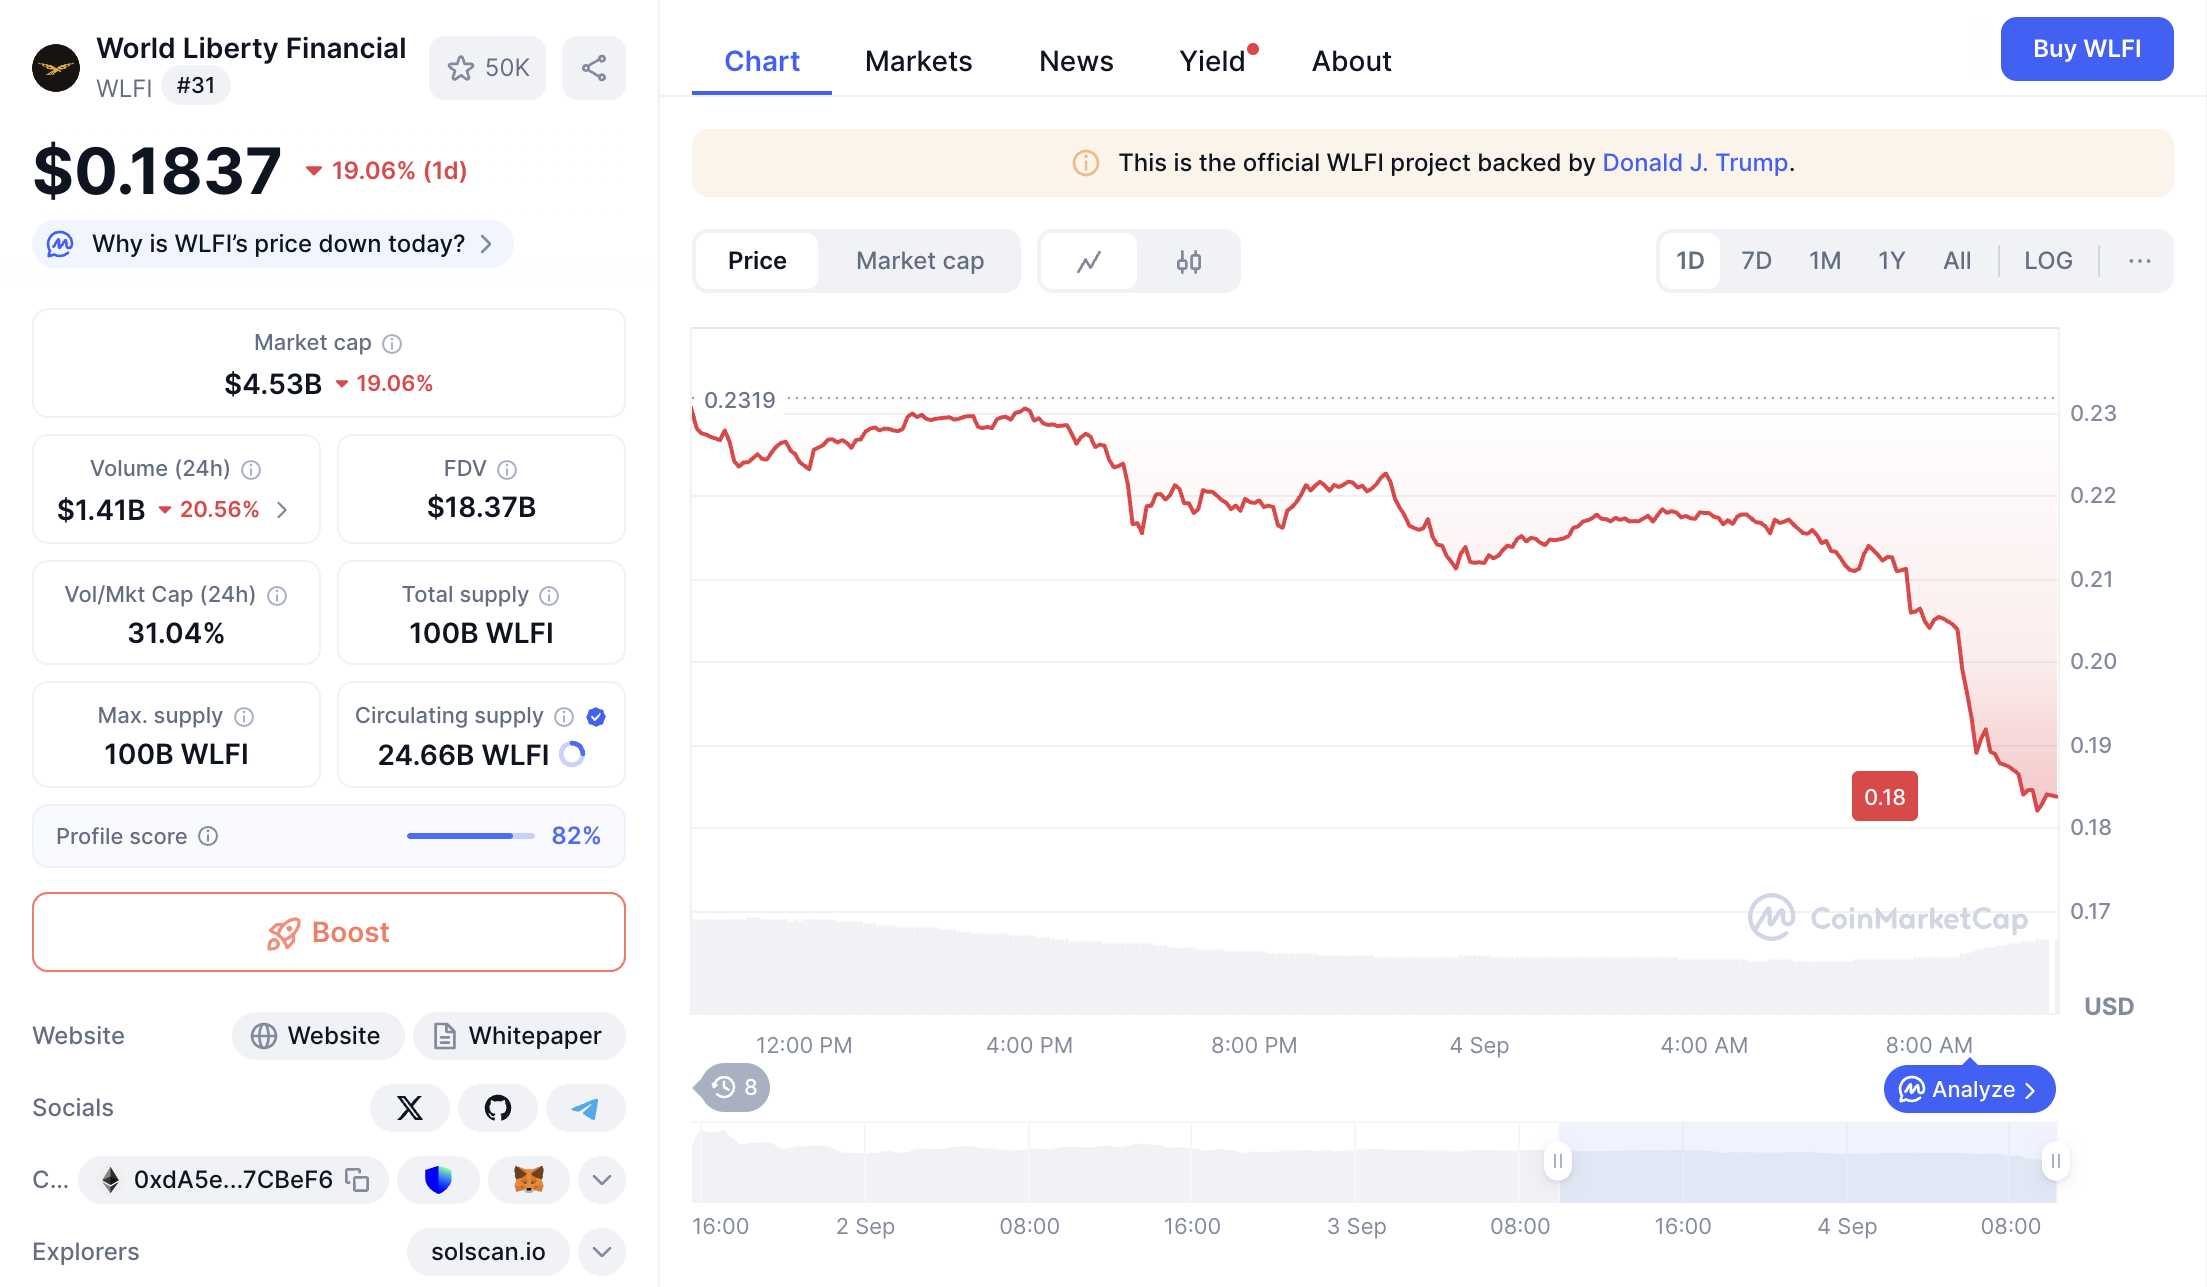Set chart range to 1D
Viewport: 2207px width, 1287px height.
tap(1690, 261)
